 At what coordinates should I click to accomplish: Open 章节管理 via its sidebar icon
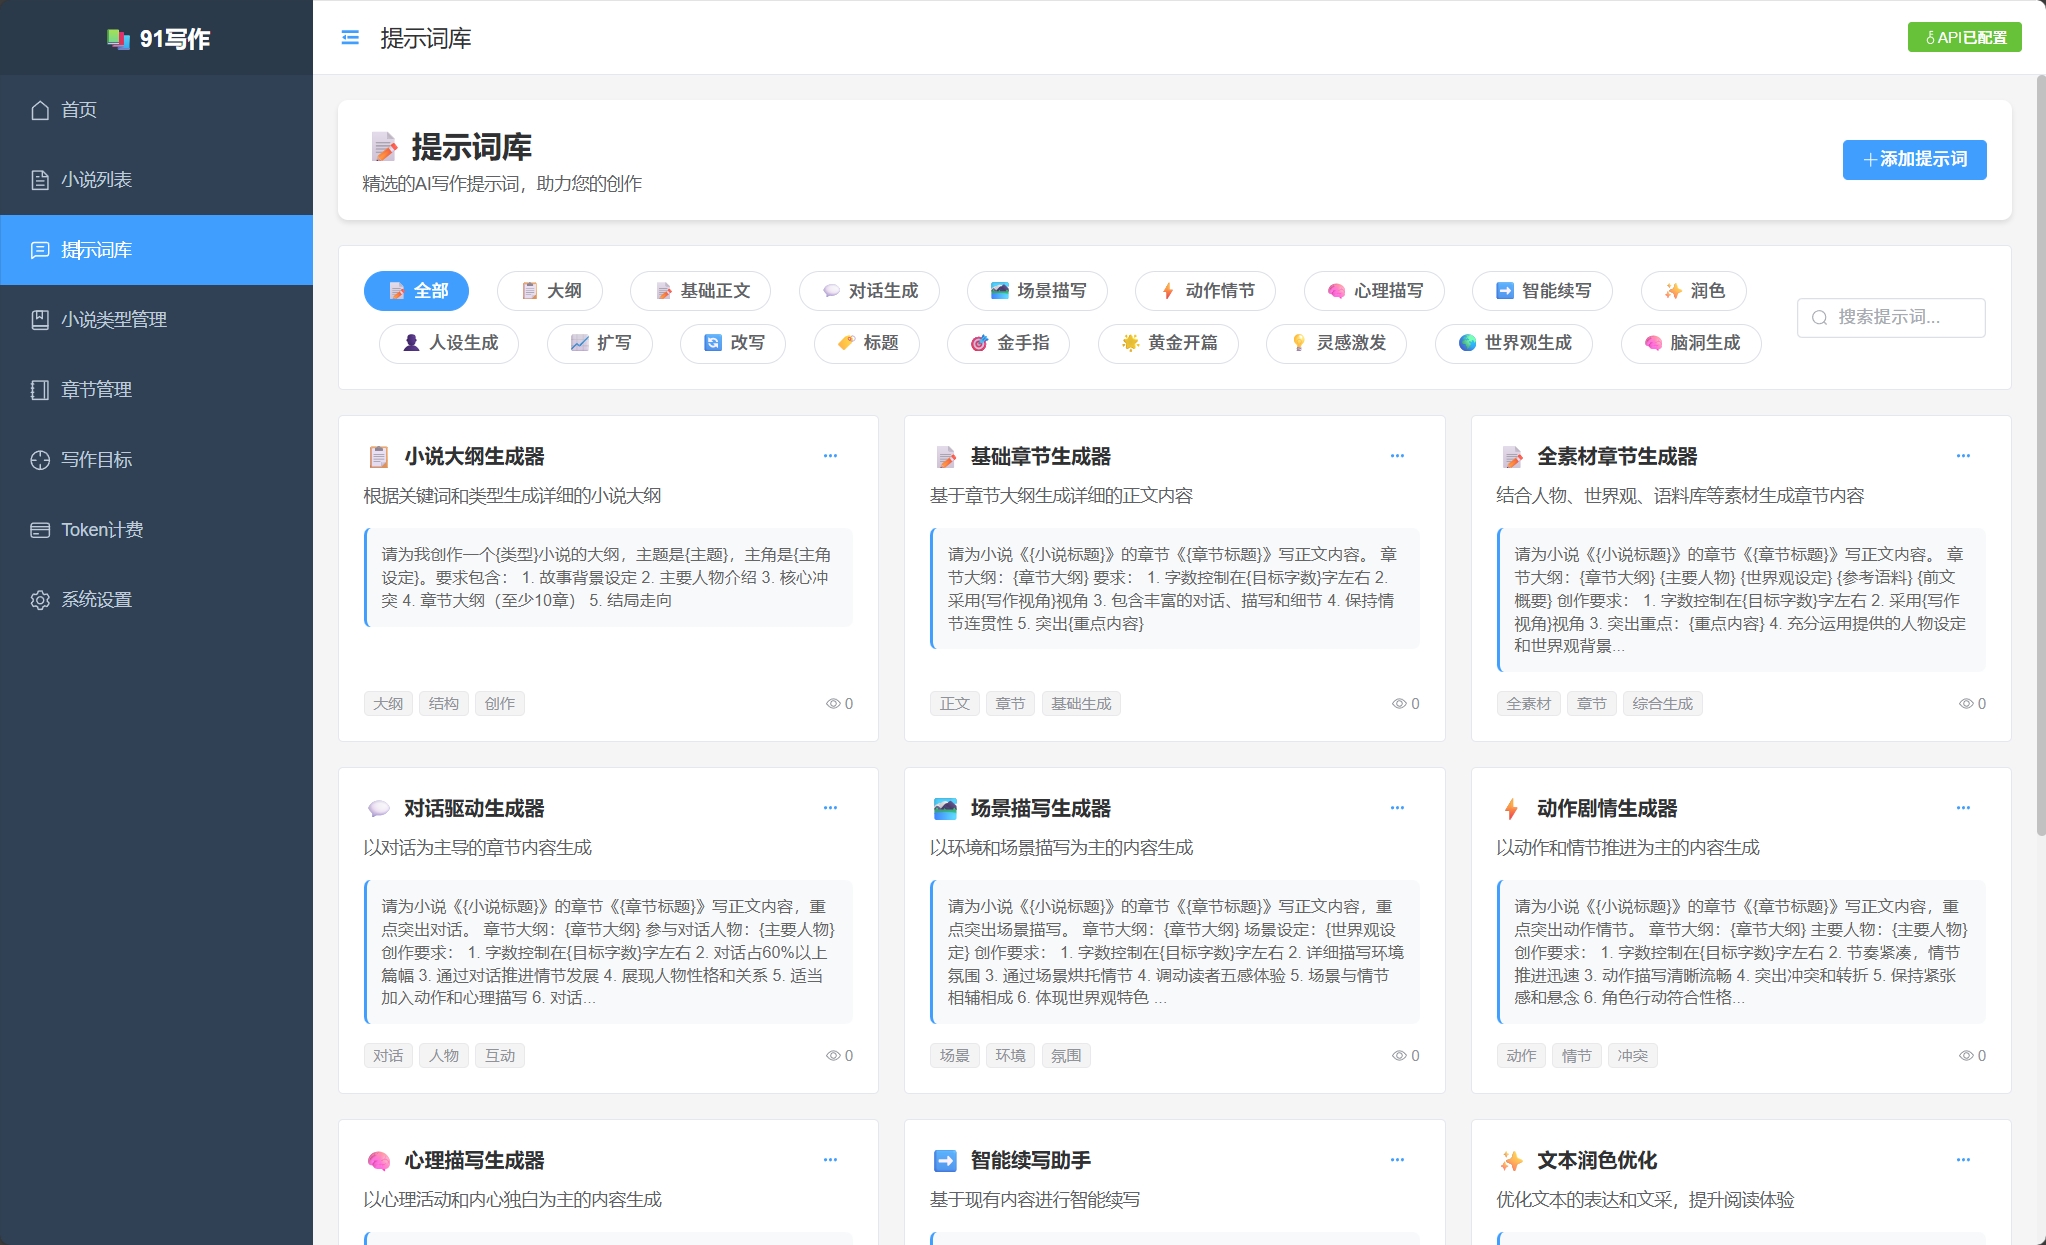[40, 390]
